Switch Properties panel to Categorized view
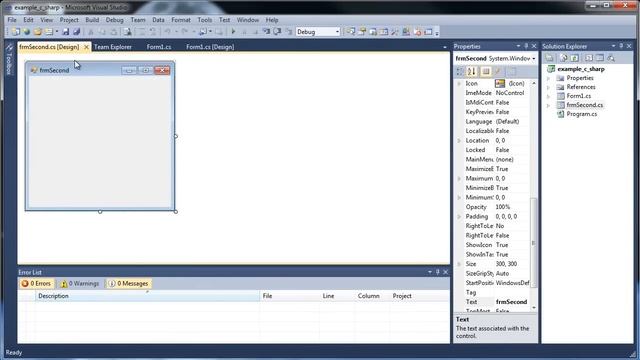 [x=460, y=71]
